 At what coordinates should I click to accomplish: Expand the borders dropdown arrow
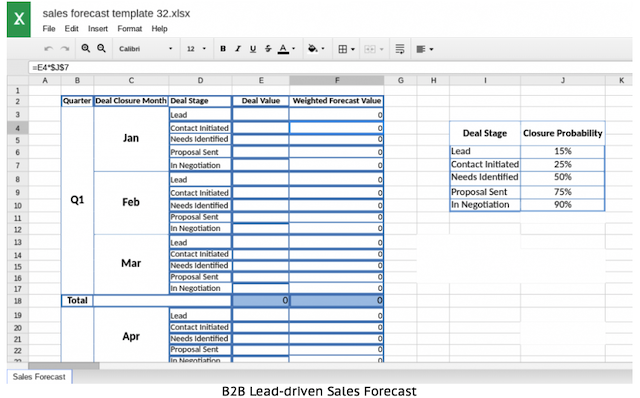click(353, 49)
